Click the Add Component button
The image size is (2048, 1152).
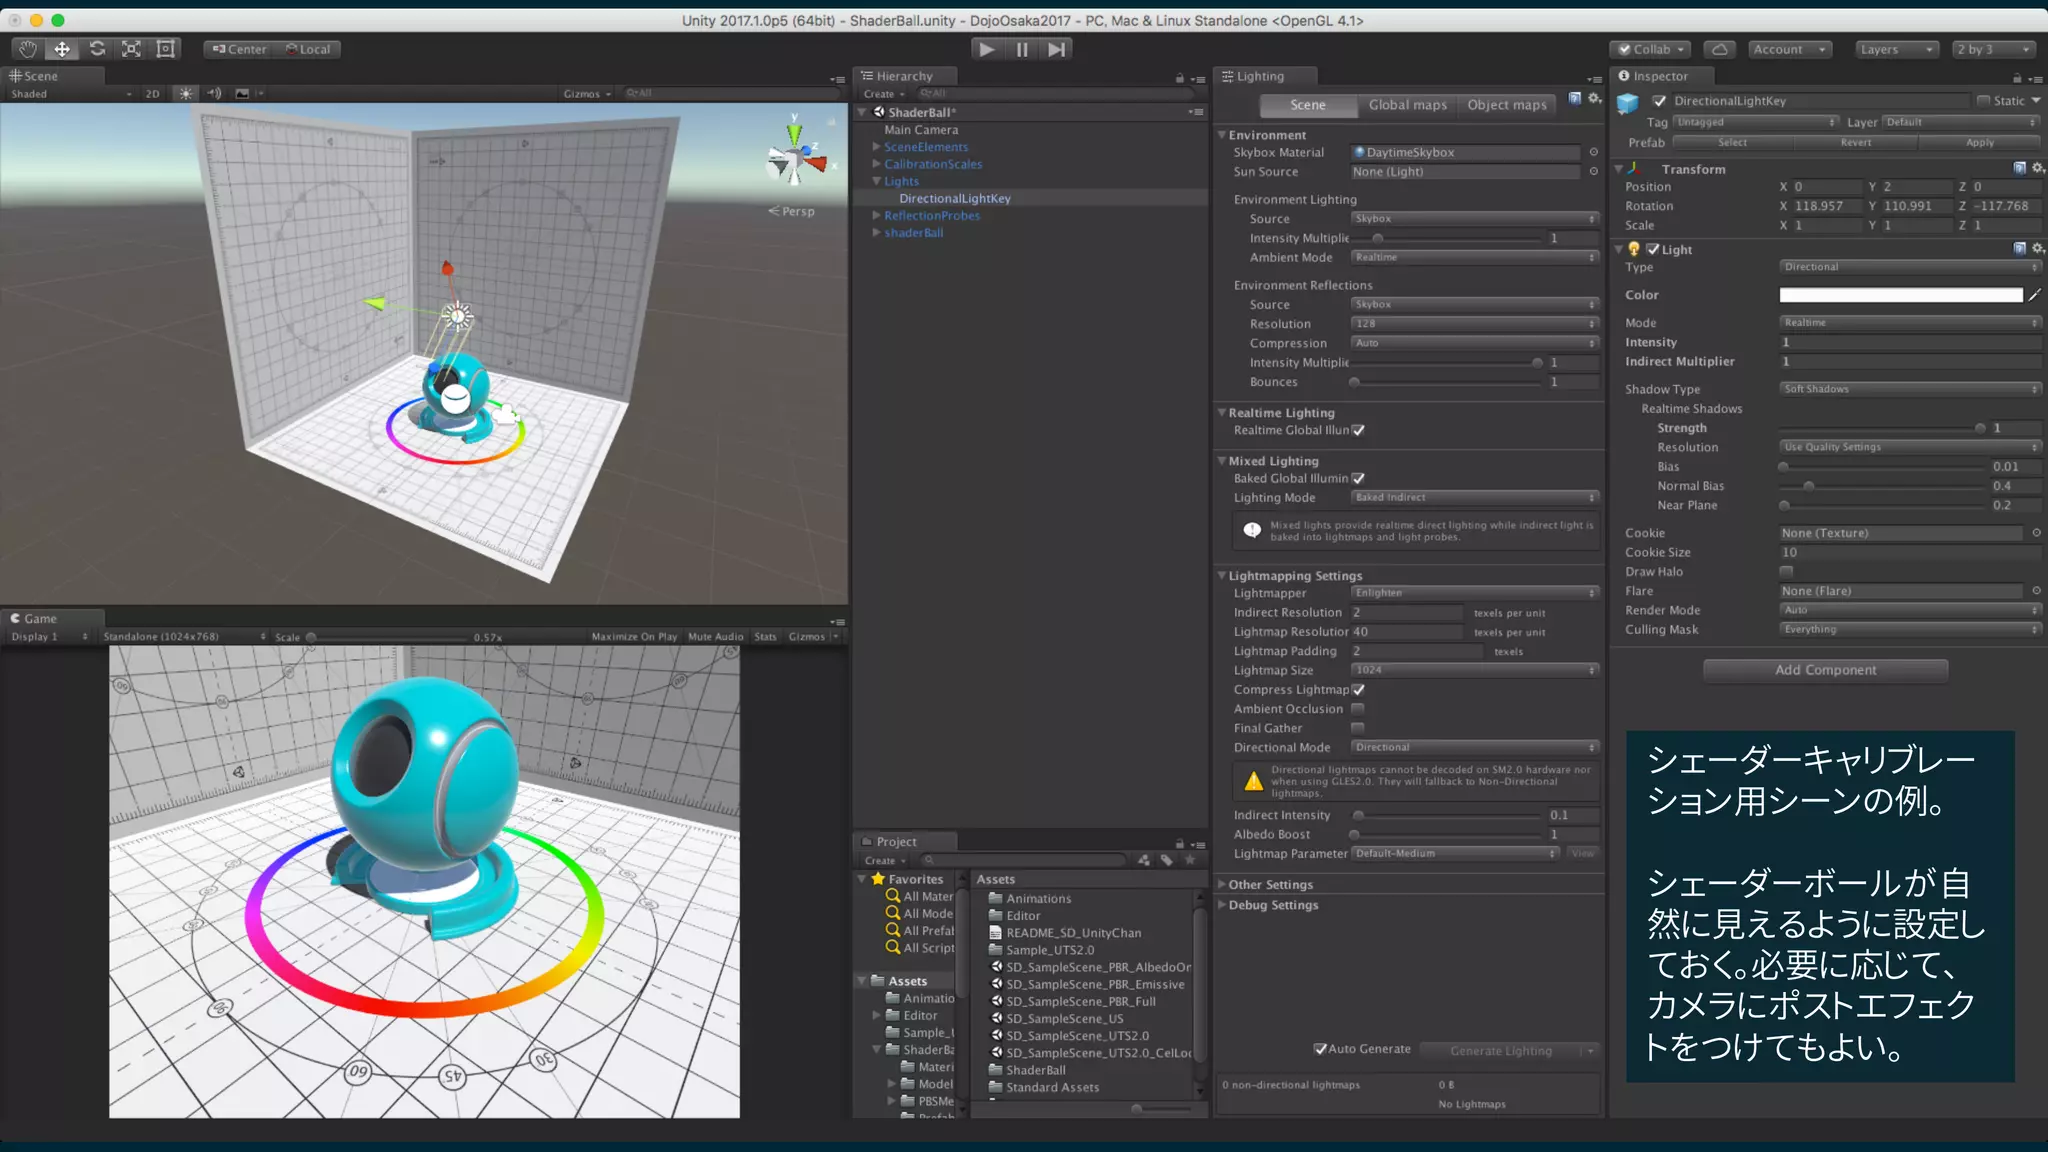point(1825,670)
